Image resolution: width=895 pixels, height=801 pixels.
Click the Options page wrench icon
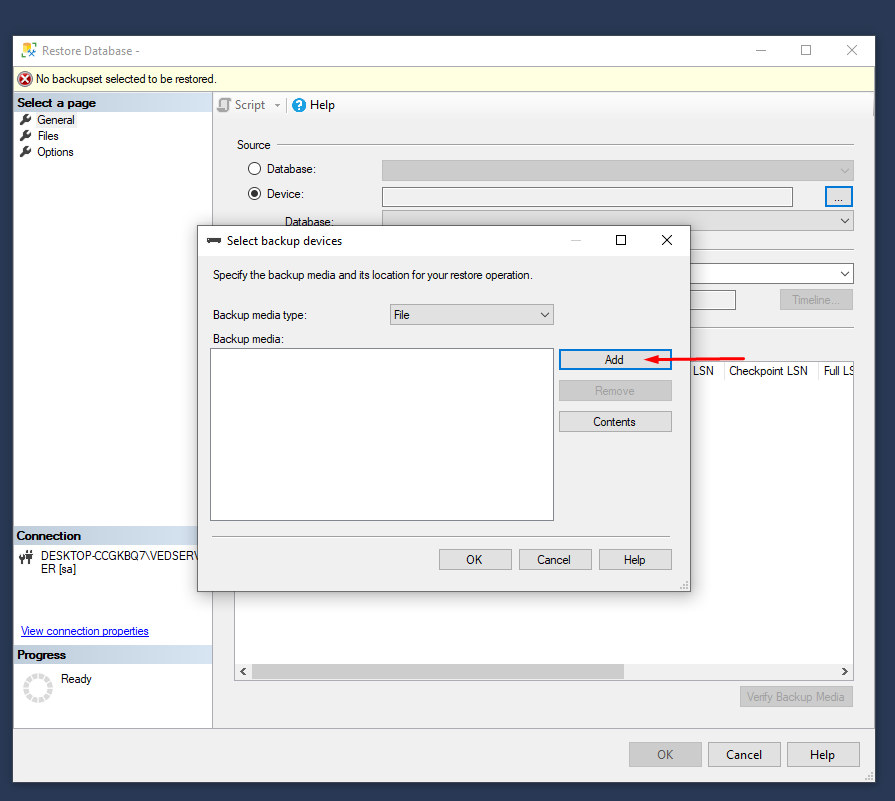pyautogui.click(x=26, y=152)
